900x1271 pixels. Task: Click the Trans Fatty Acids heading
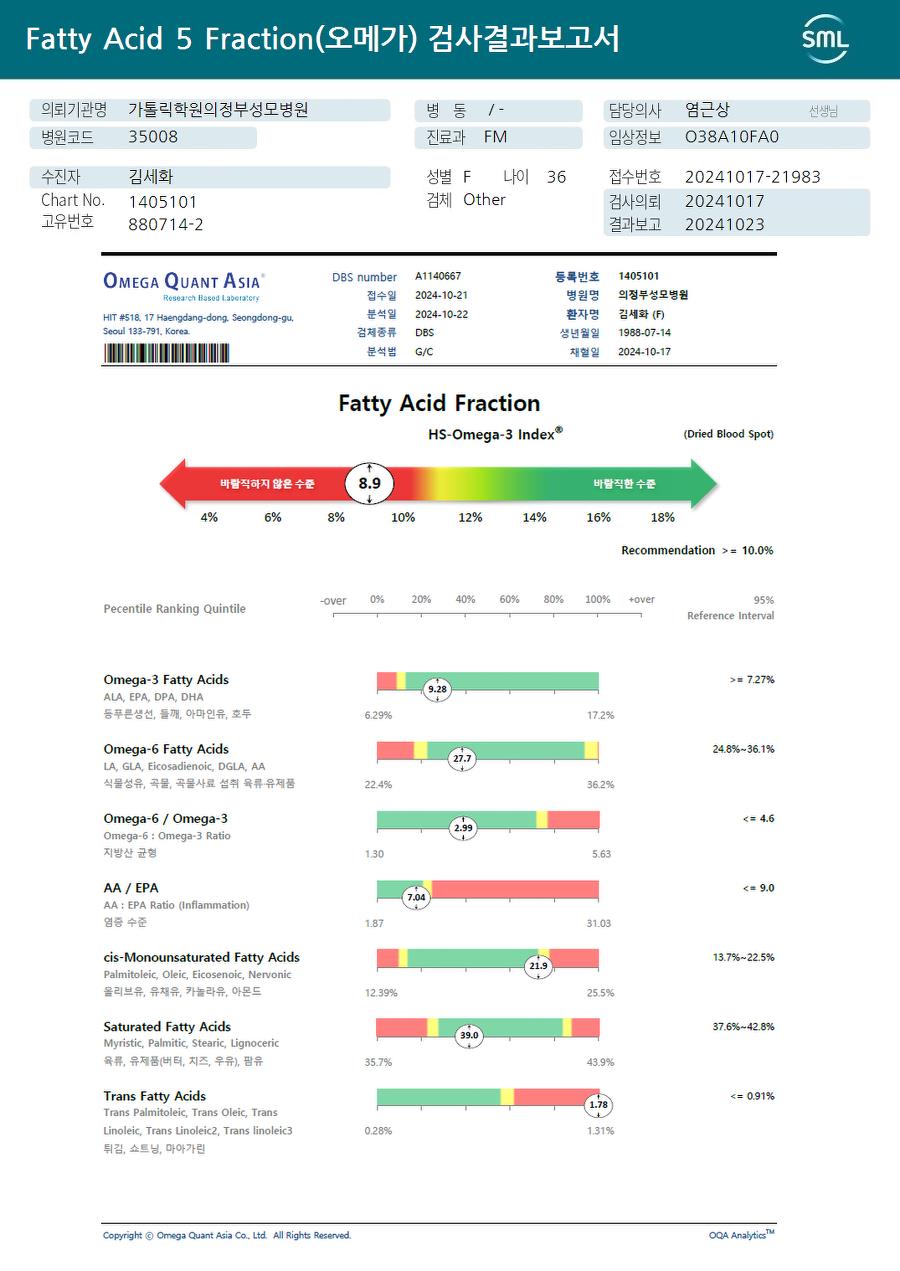(x=155, y=1096)
